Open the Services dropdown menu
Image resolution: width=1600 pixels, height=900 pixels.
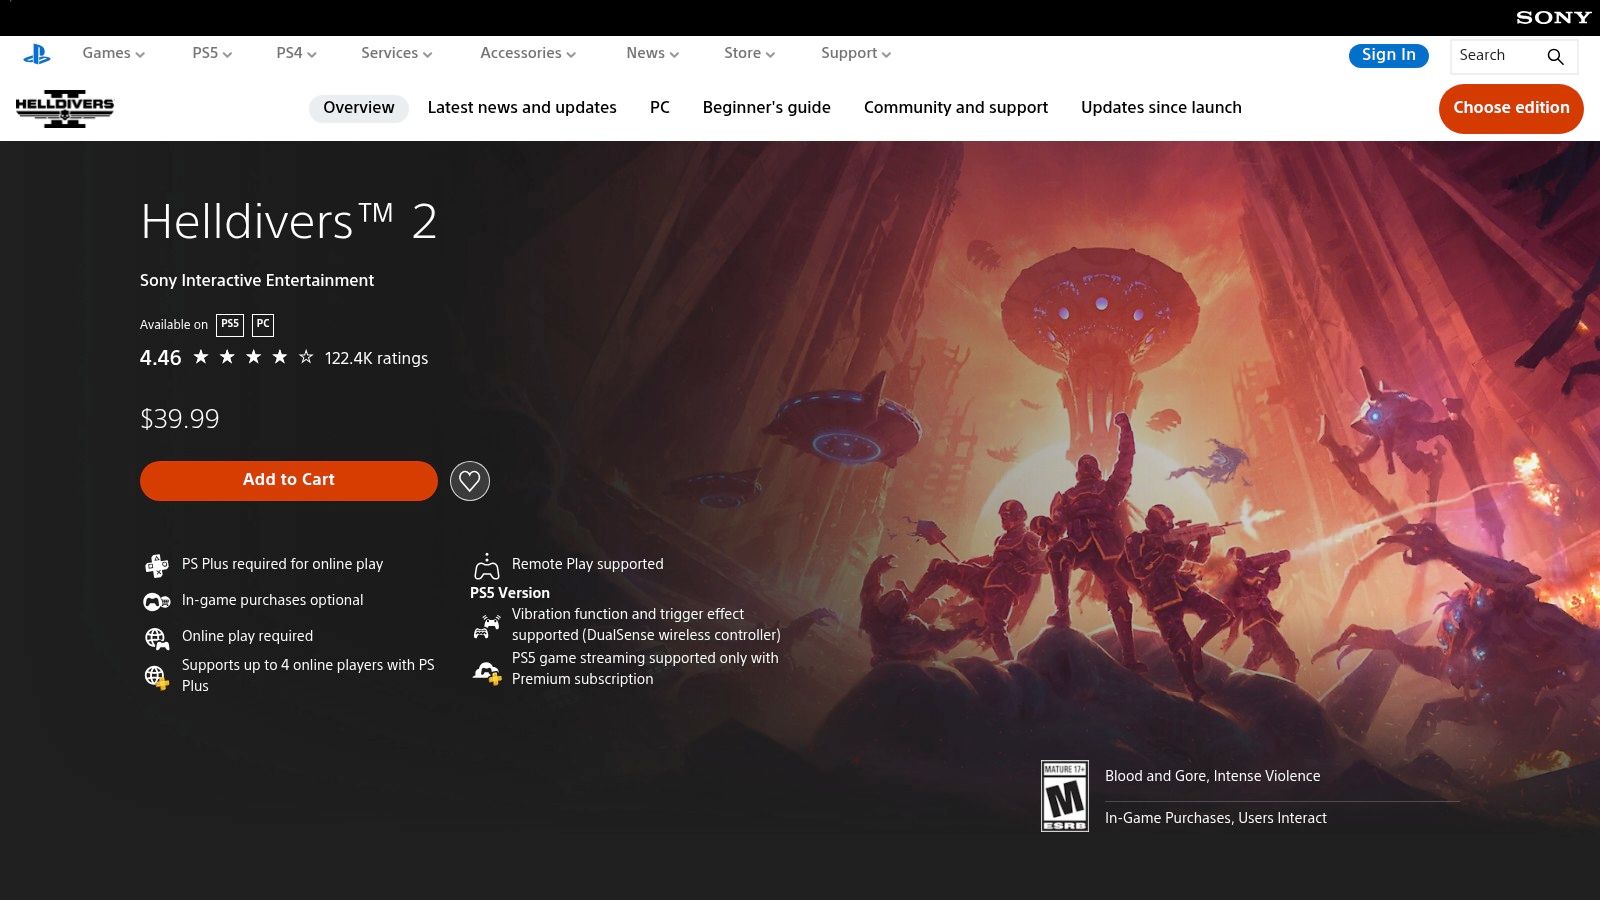point(396,53)
